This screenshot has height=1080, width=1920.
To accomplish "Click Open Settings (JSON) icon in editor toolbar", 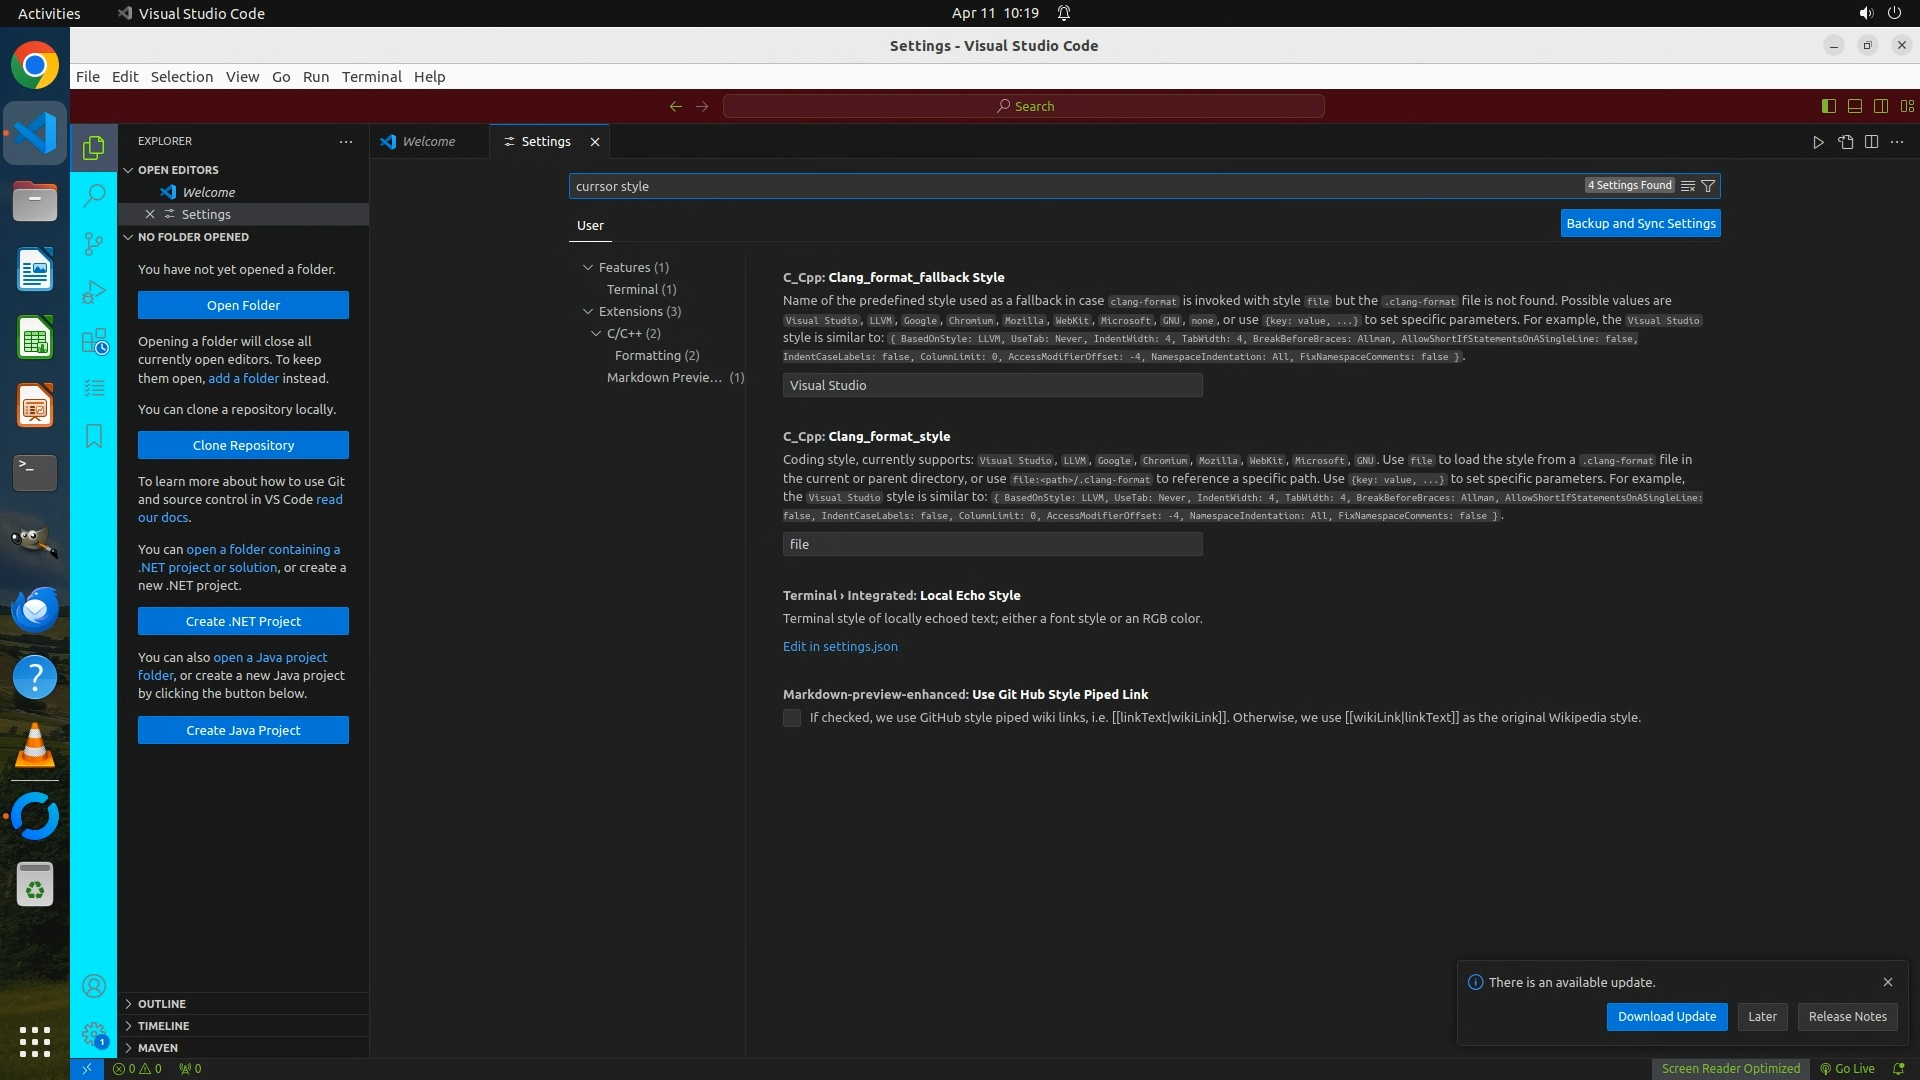I will 1845,142.
